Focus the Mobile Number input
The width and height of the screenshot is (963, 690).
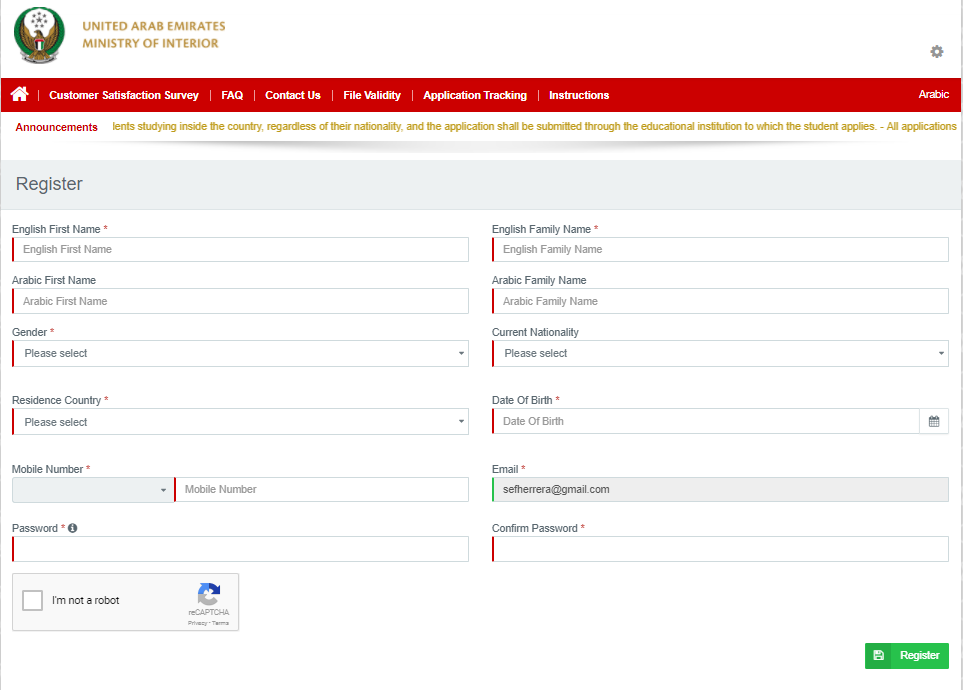(x=321, y=490)
